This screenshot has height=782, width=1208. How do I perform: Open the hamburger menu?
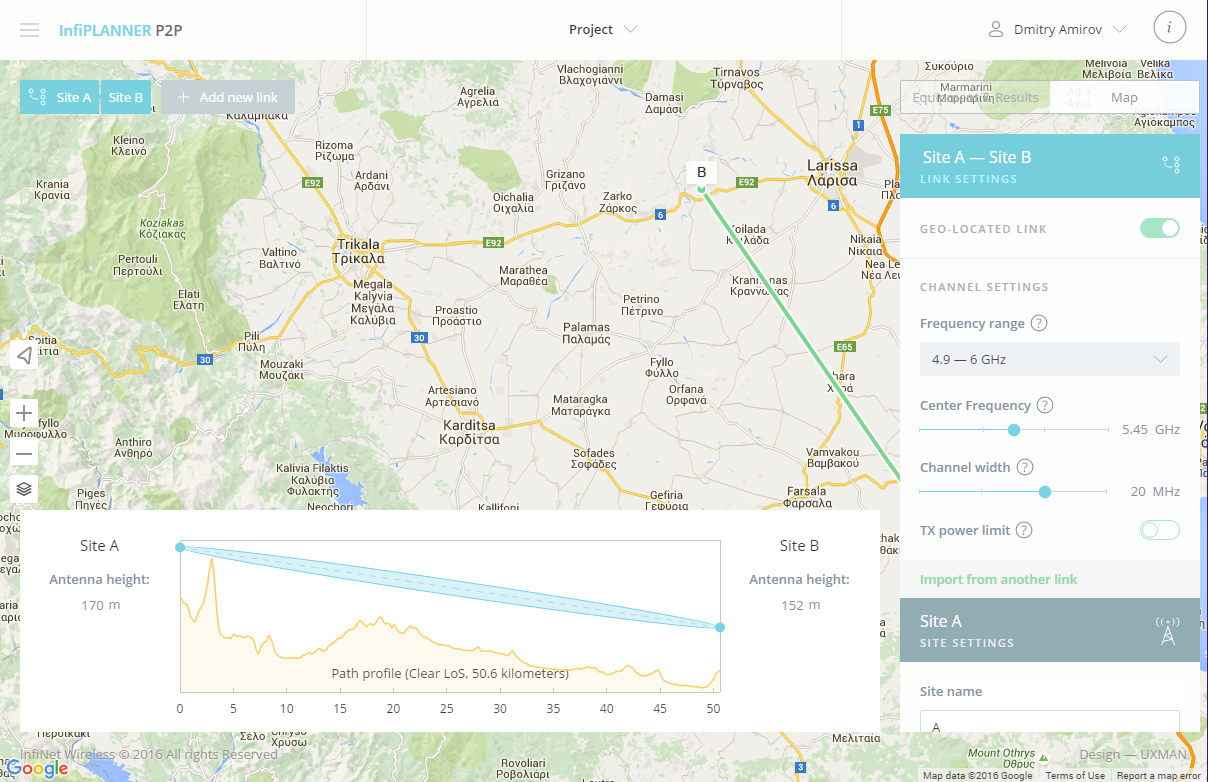pos(30,30)
